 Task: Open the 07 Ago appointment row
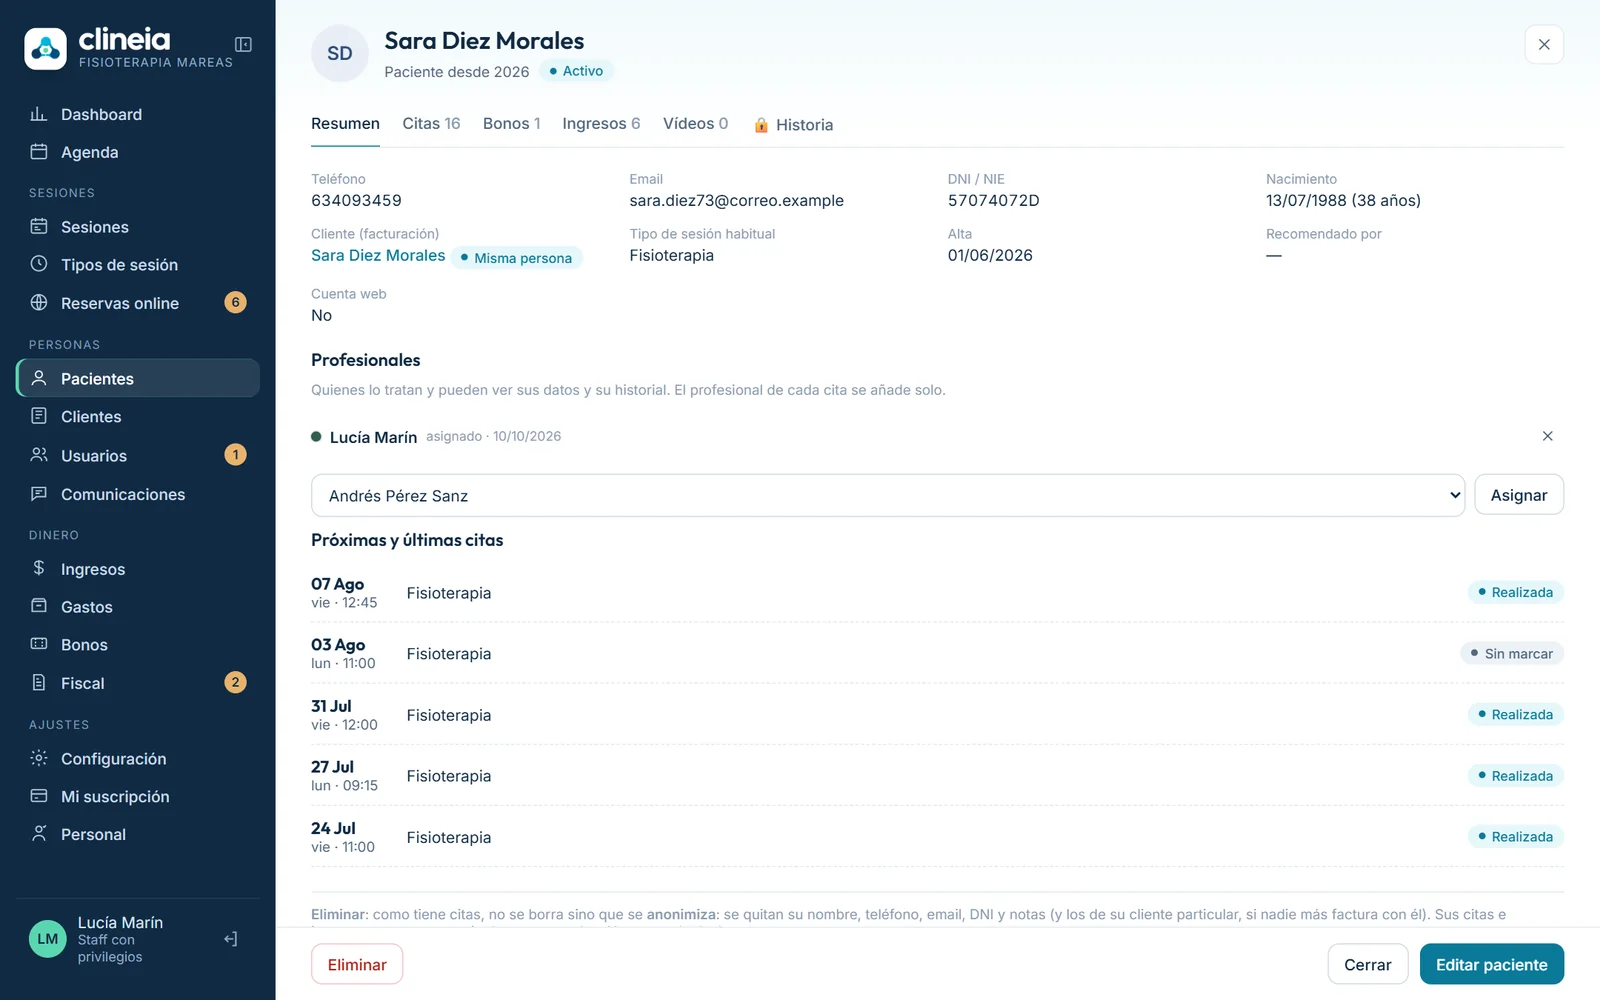point(937,592)
